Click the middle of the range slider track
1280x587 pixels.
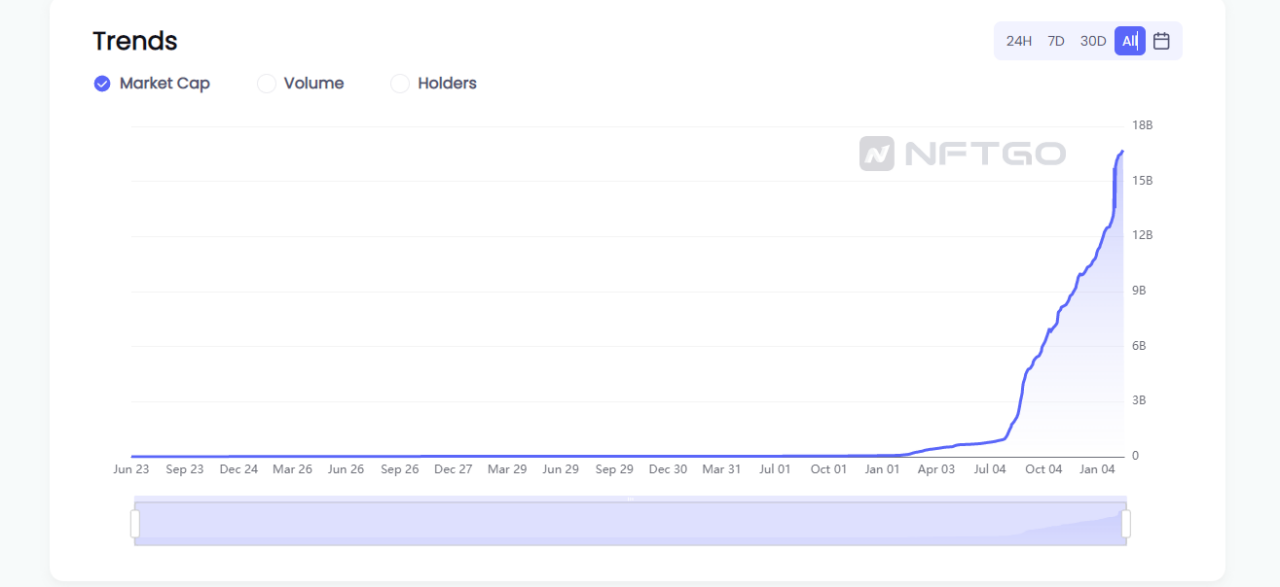(630, 521)
